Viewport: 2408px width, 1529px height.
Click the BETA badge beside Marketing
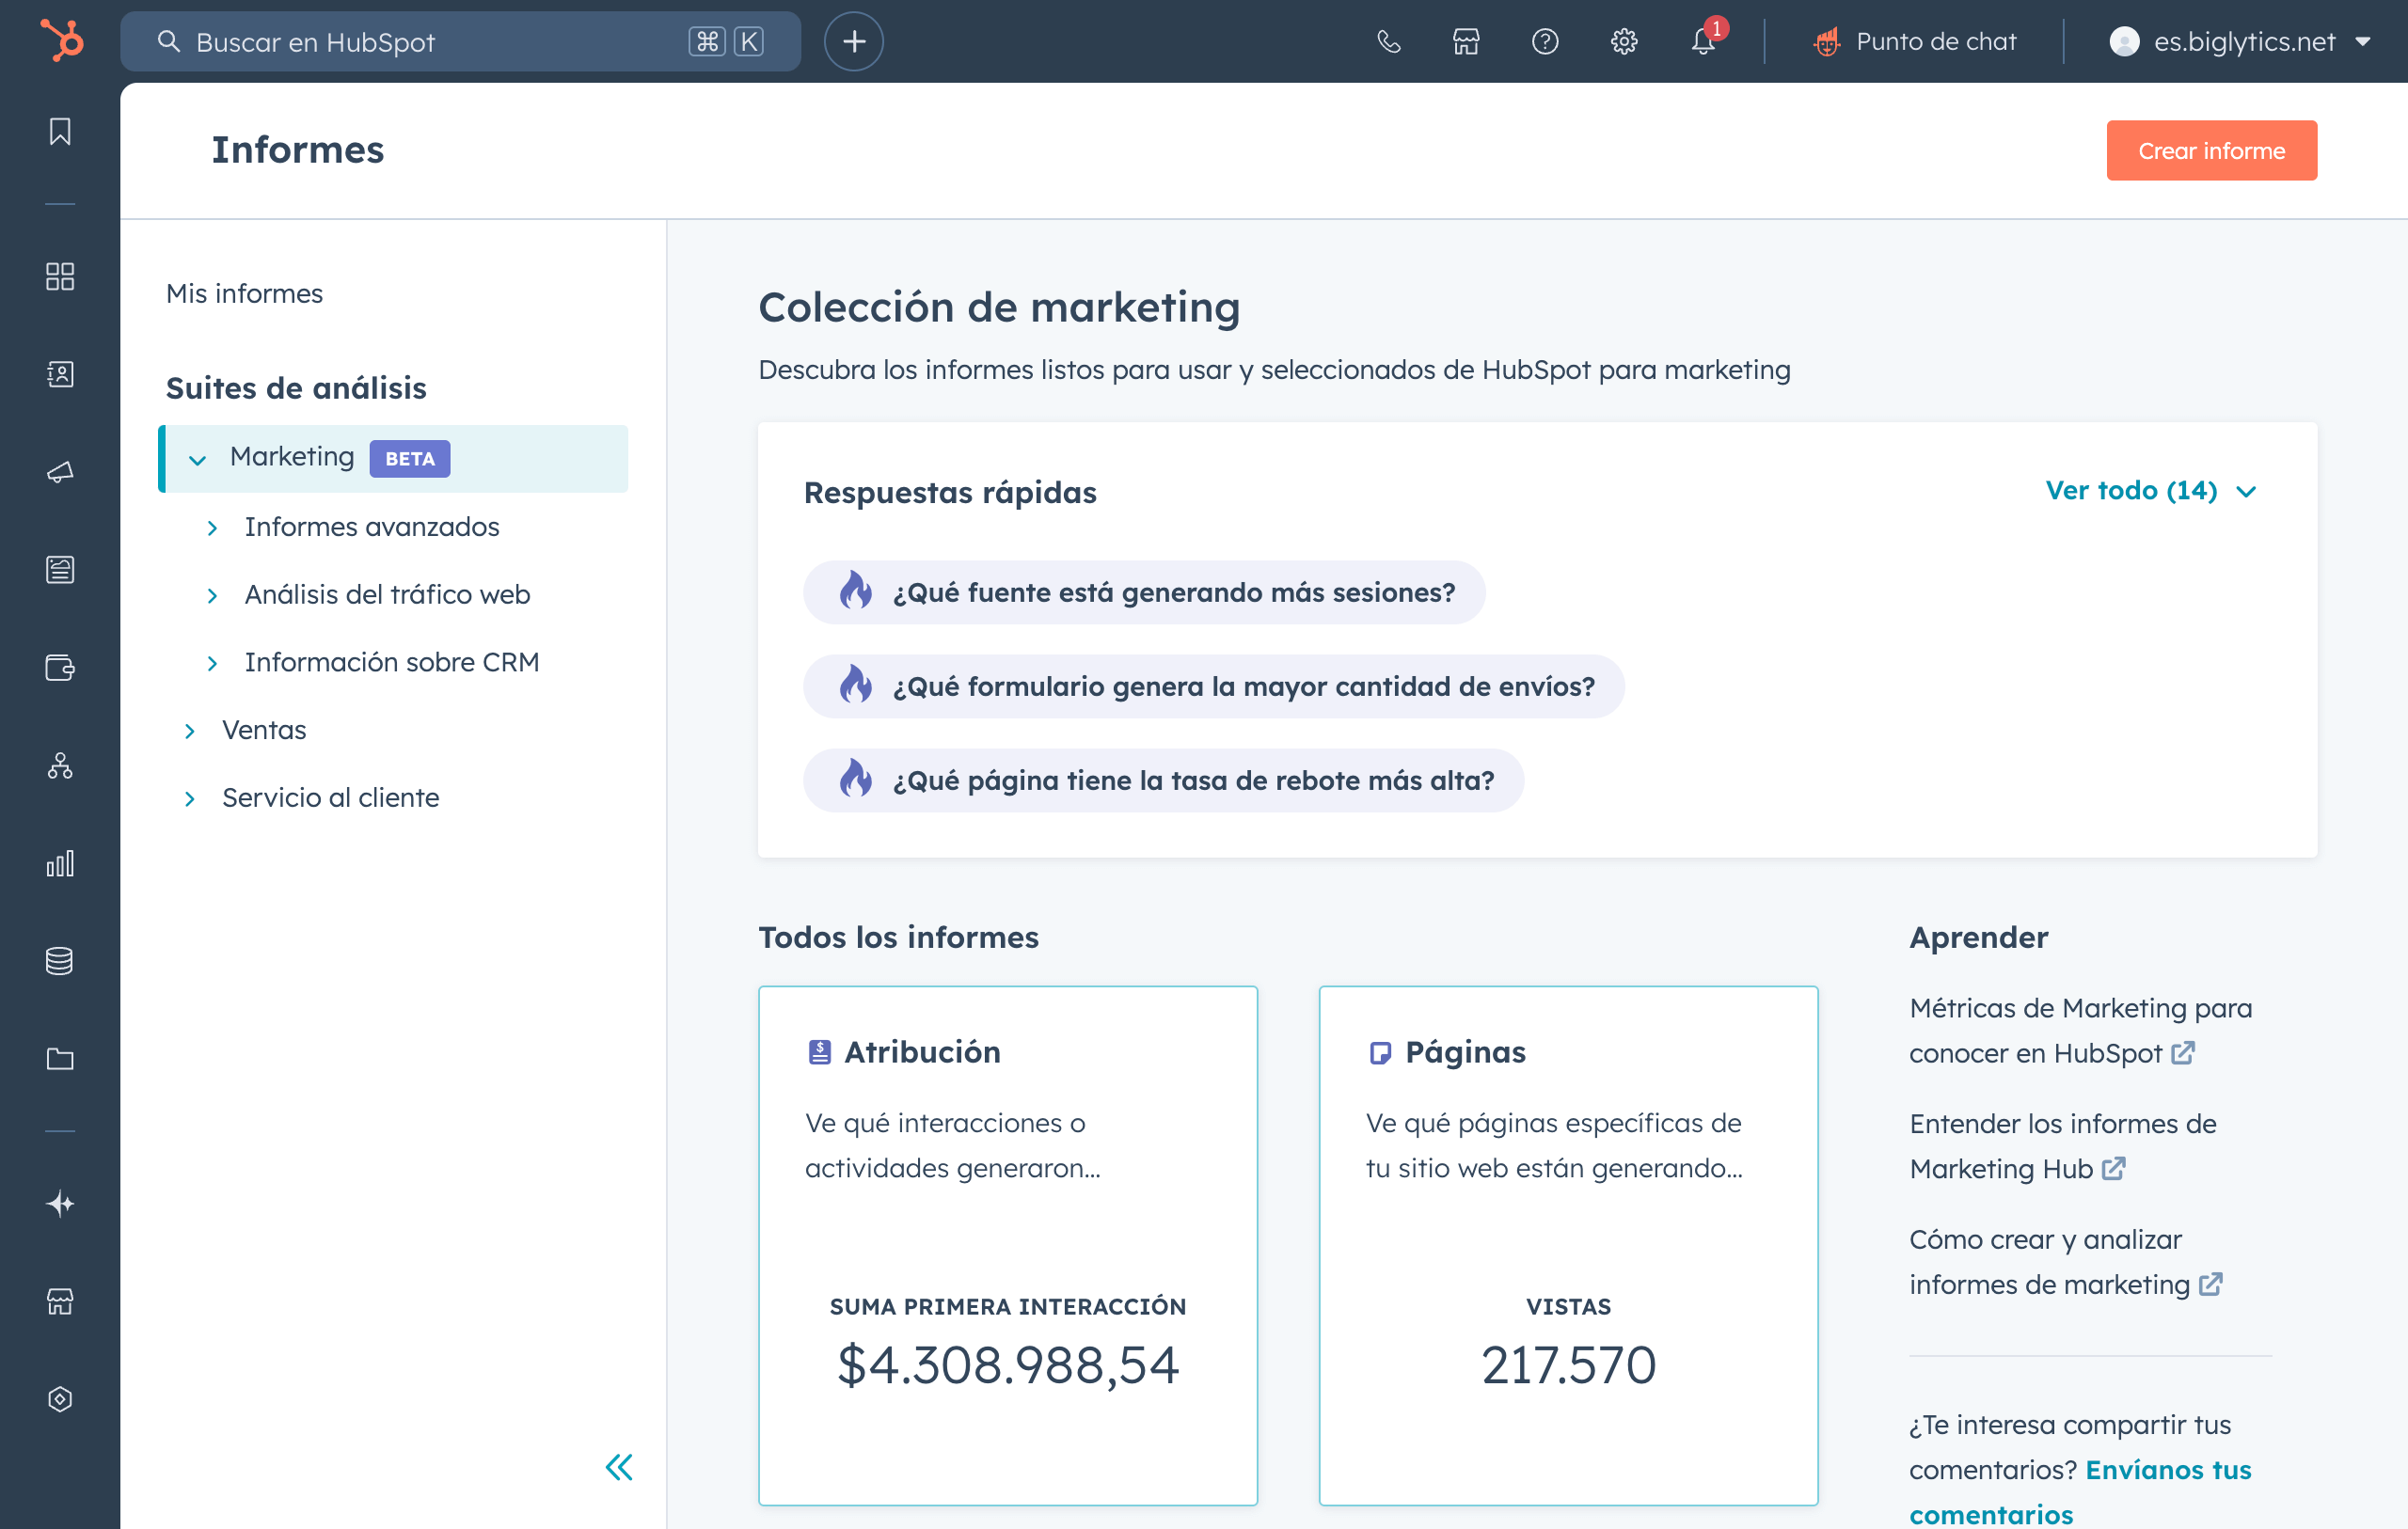coord(410,459)
